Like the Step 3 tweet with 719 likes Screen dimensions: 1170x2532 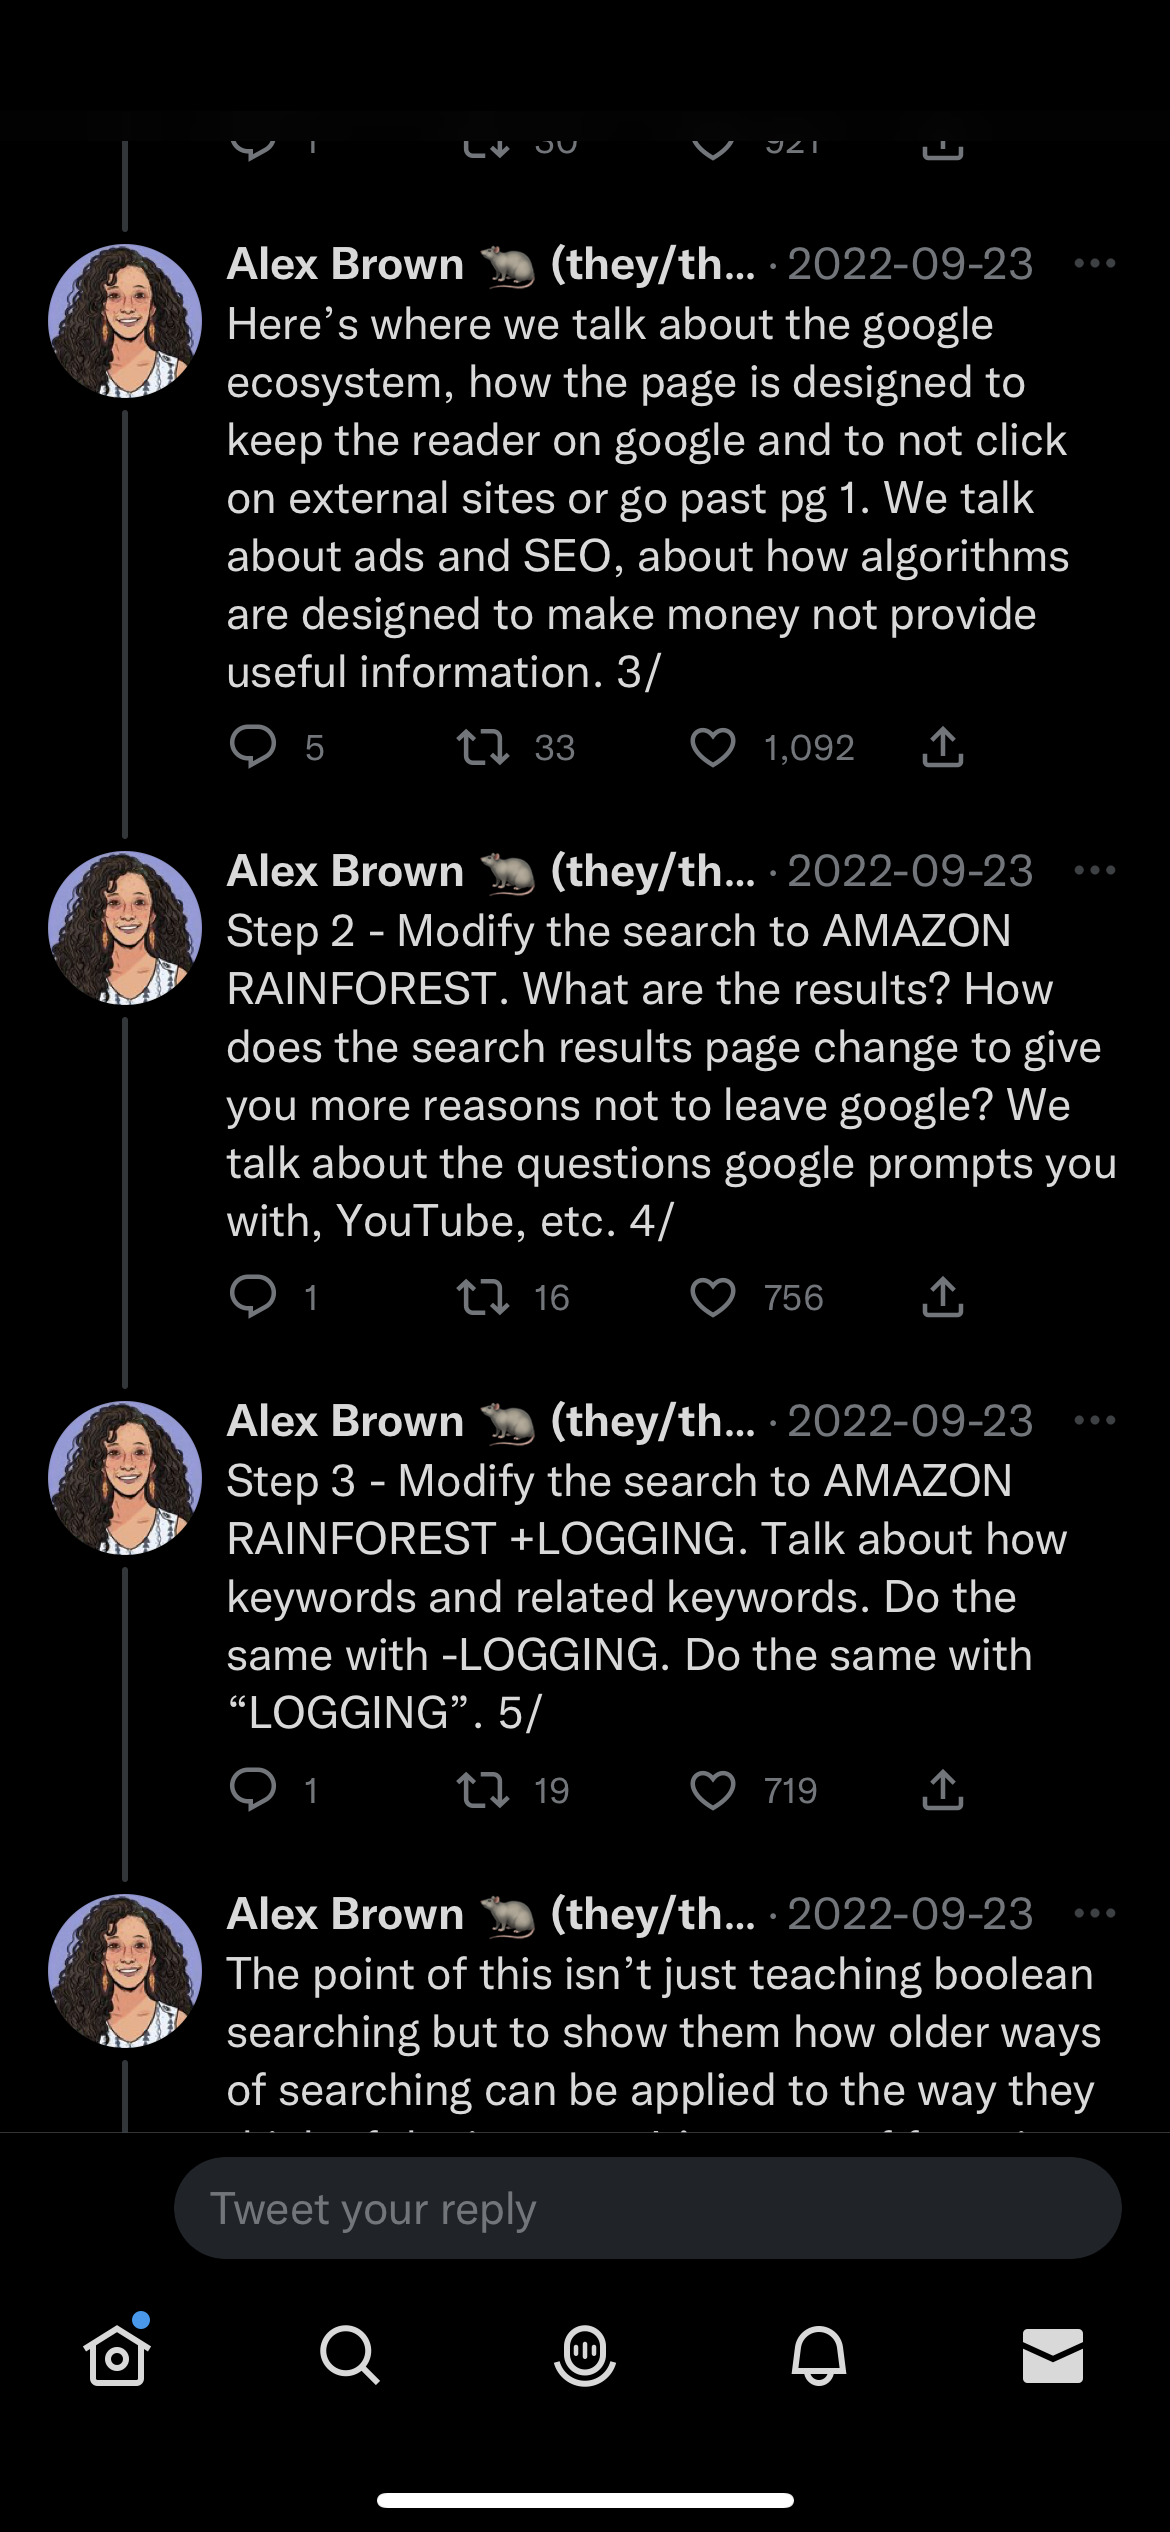click(x=713, y=1789)
